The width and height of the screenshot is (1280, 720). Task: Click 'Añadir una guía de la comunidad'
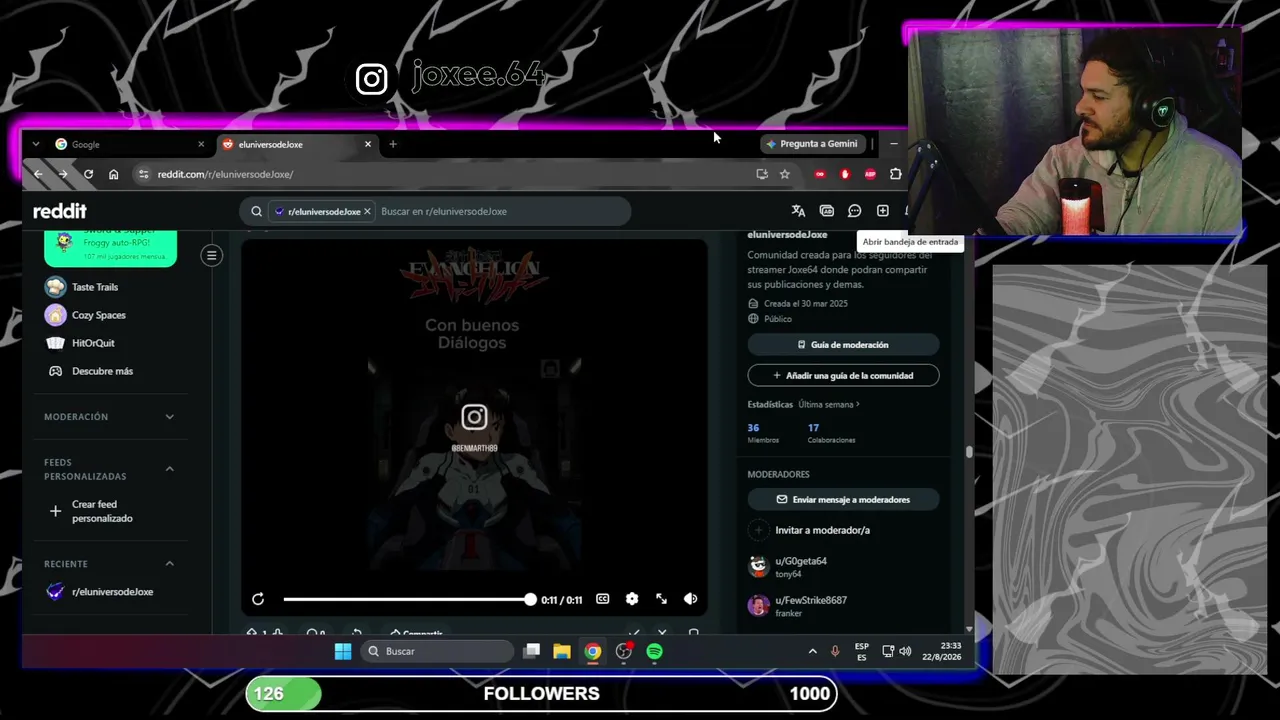pos(843,375)
